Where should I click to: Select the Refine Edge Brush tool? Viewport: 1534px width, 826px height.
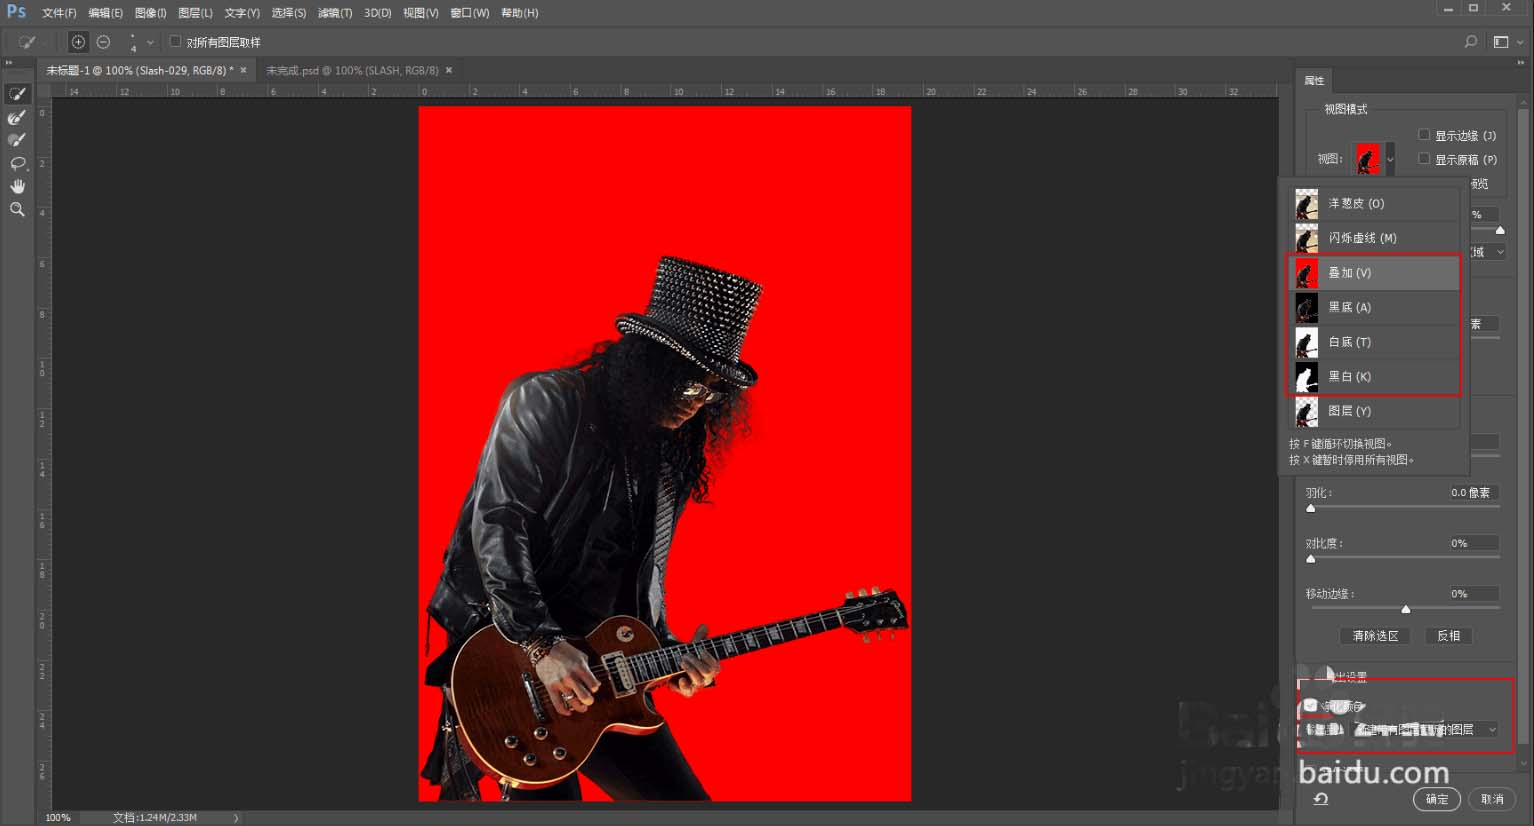(x=17, y=117)
